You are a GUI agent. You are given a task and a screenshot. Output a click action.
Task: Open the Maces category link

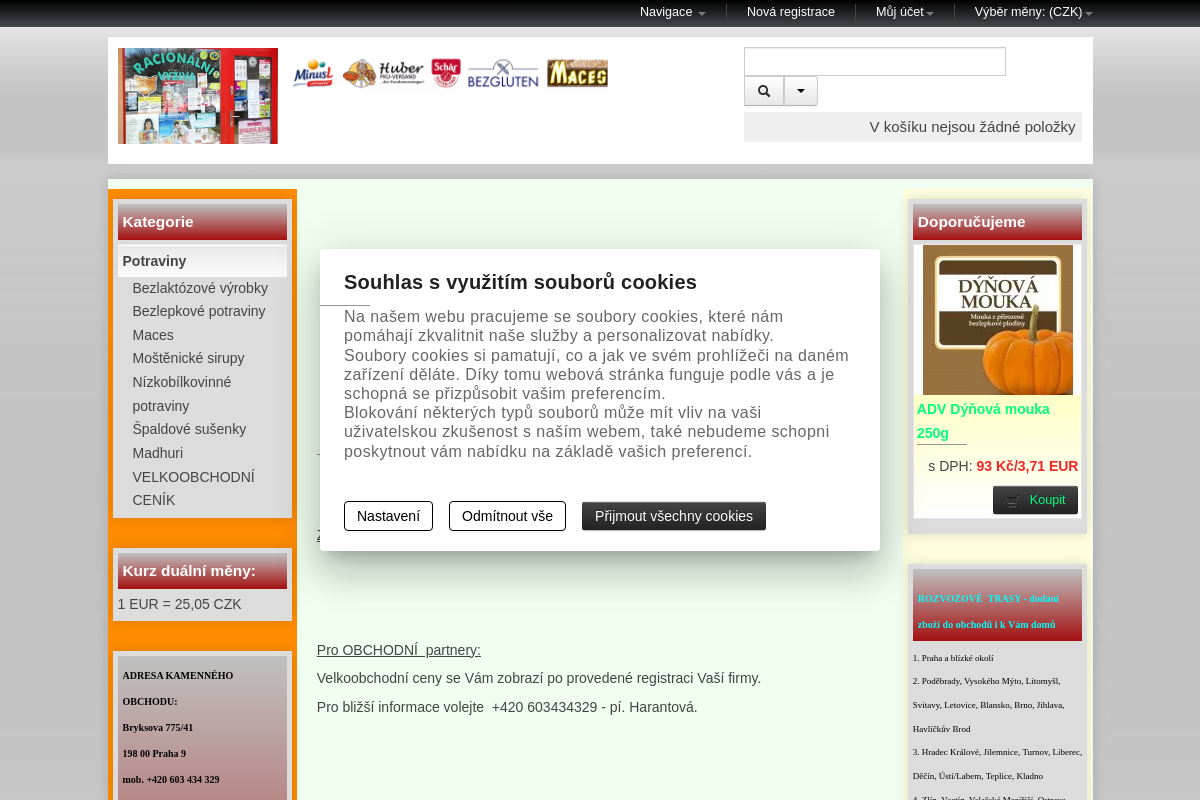click(x=153, y=335)
